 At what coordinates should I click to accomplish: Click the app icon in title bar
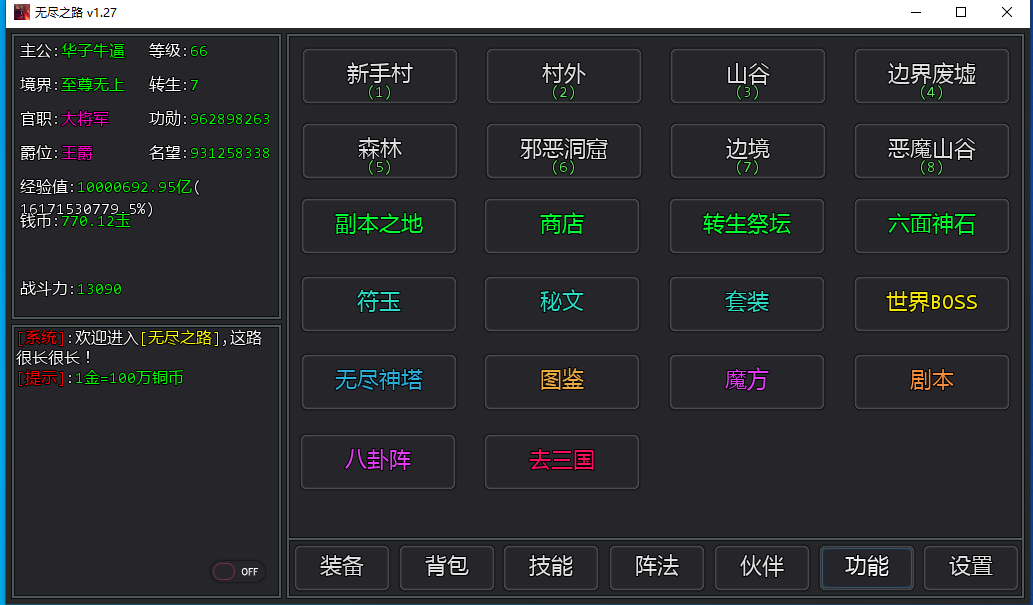coord(21,12)
